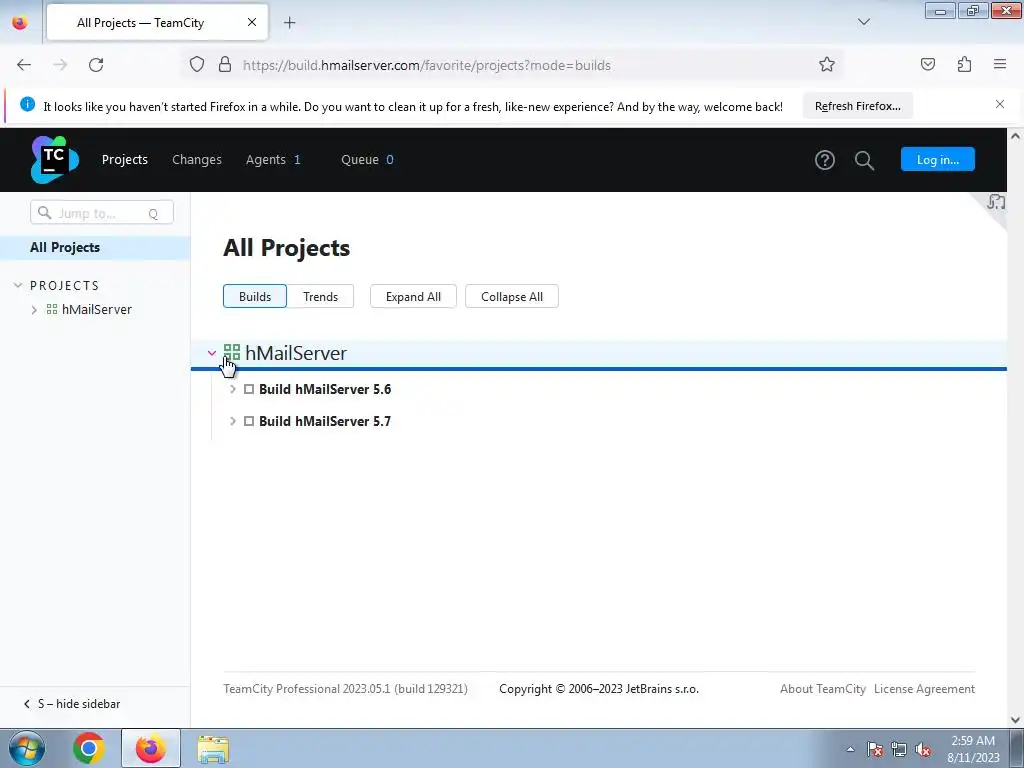
Task: Open File Explorer from the taskbar
Action: coord(213,749)
